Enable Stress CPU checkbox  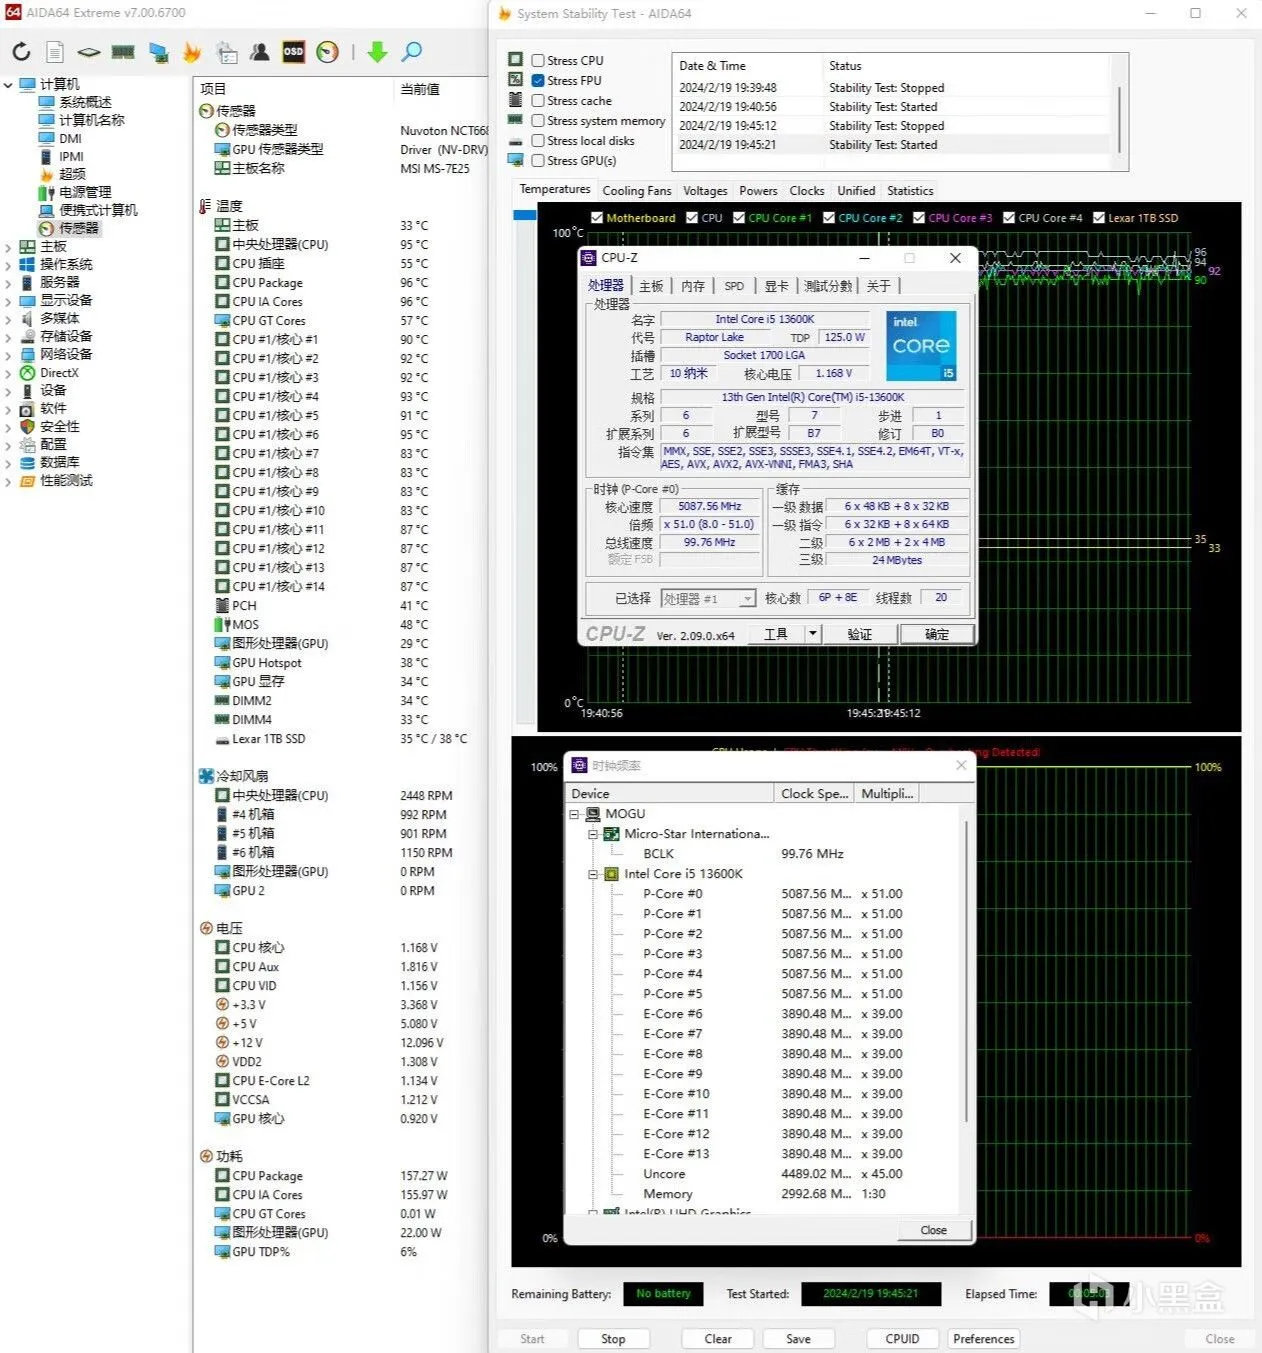pos(538,60)
